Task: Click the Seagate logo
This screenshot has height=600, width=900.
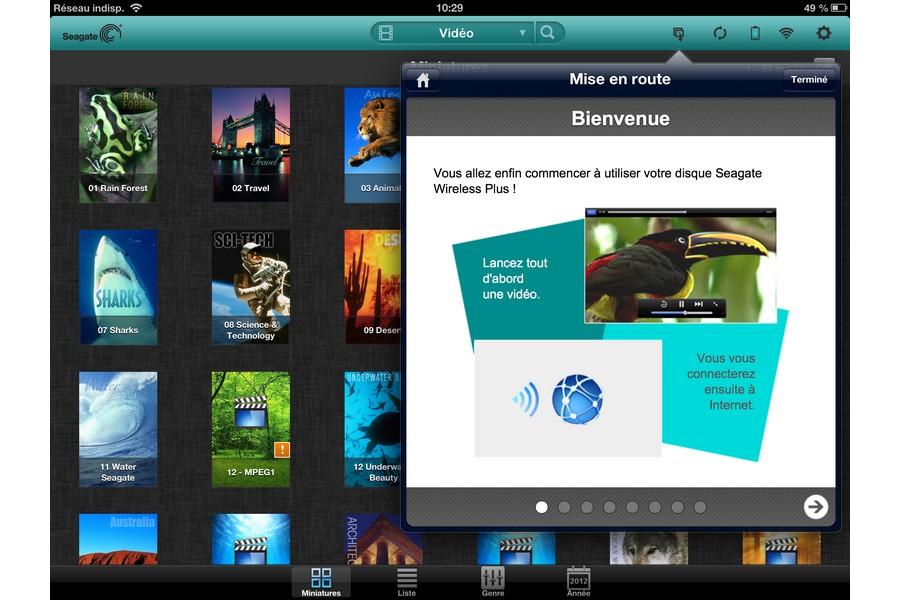Action: click(92, 34)
